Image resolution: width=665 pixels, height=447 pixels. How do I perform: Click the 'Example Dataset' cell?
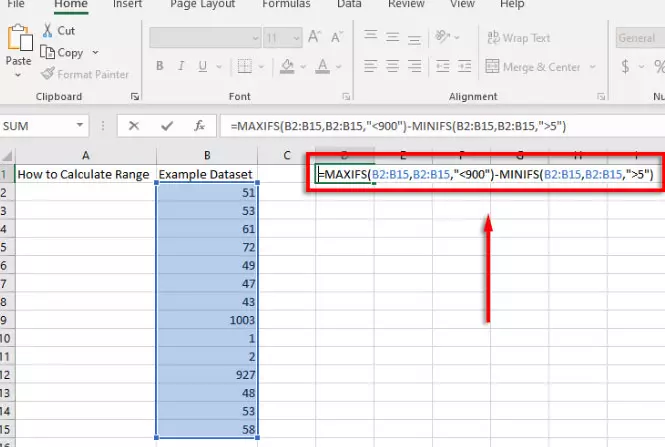coord(207,174)
